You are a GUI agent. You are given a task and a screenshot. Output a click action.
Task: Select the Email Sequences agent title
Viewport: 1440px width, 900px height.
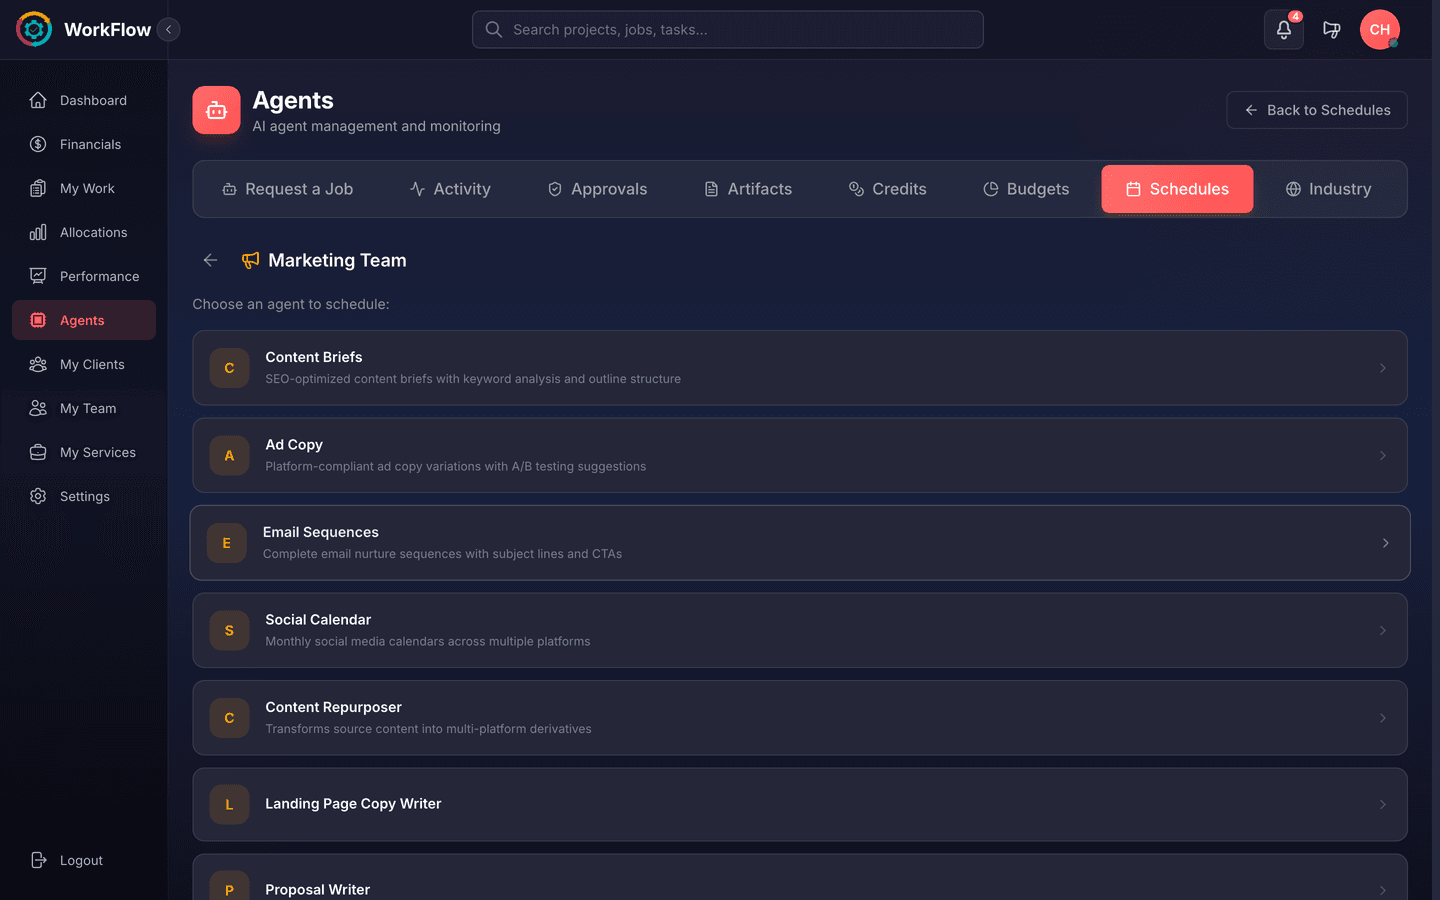(x=321, y=532)
